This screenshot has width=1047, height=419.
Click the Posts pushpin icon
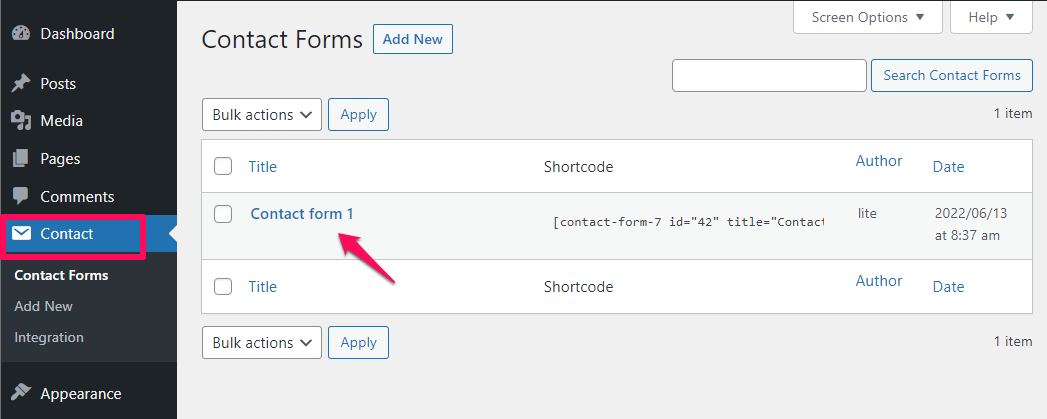pyautogui.click(x=21, y=84)
